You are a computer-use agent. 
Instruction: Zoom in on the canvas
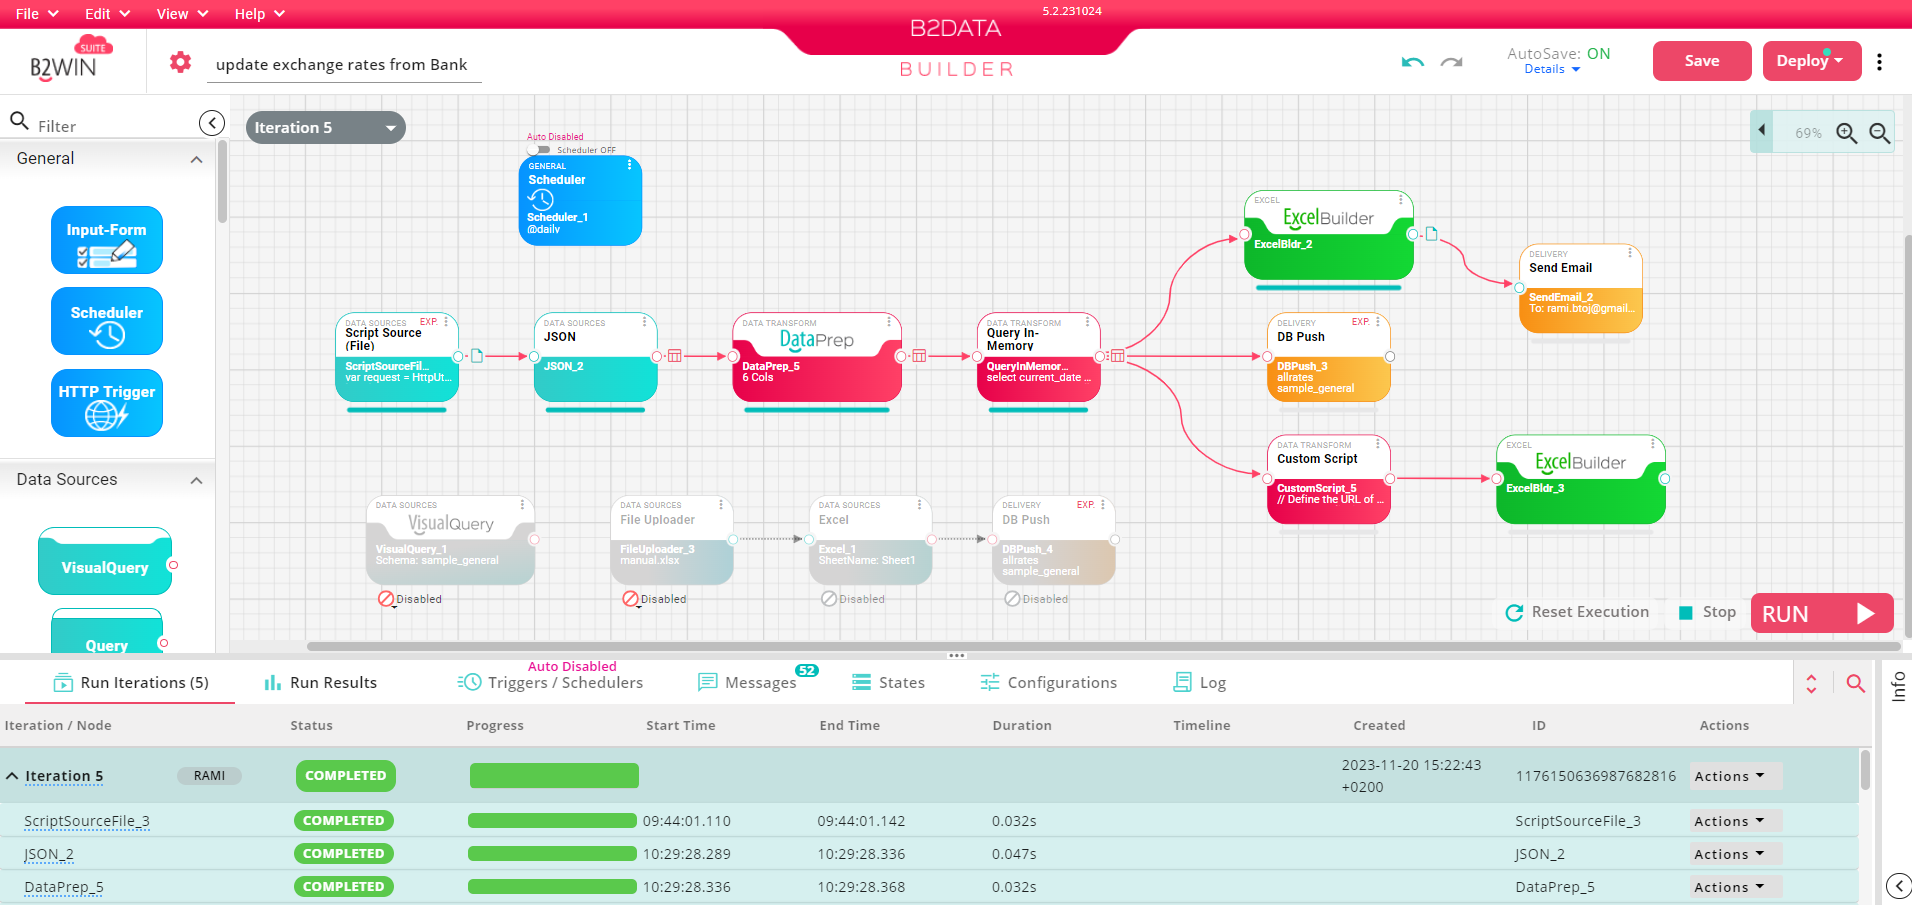(1846, 133)
